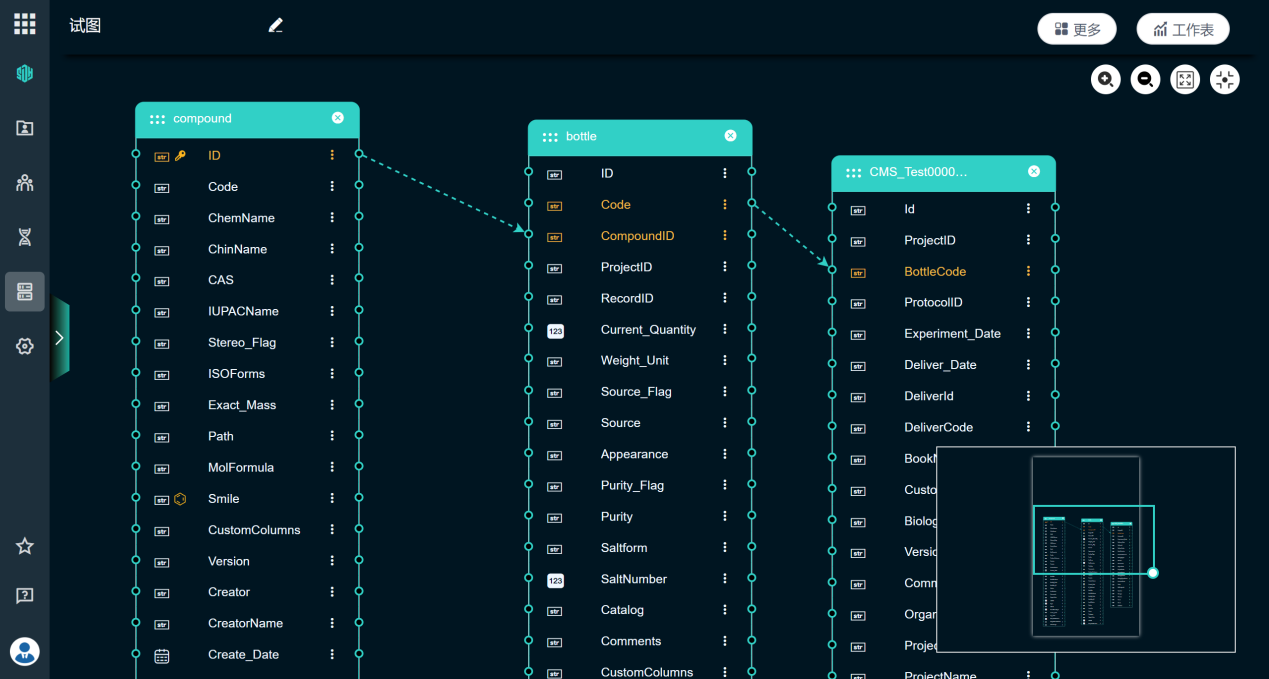
Task: Remove the compound table from canvas
Action: (x=338, y=118)
